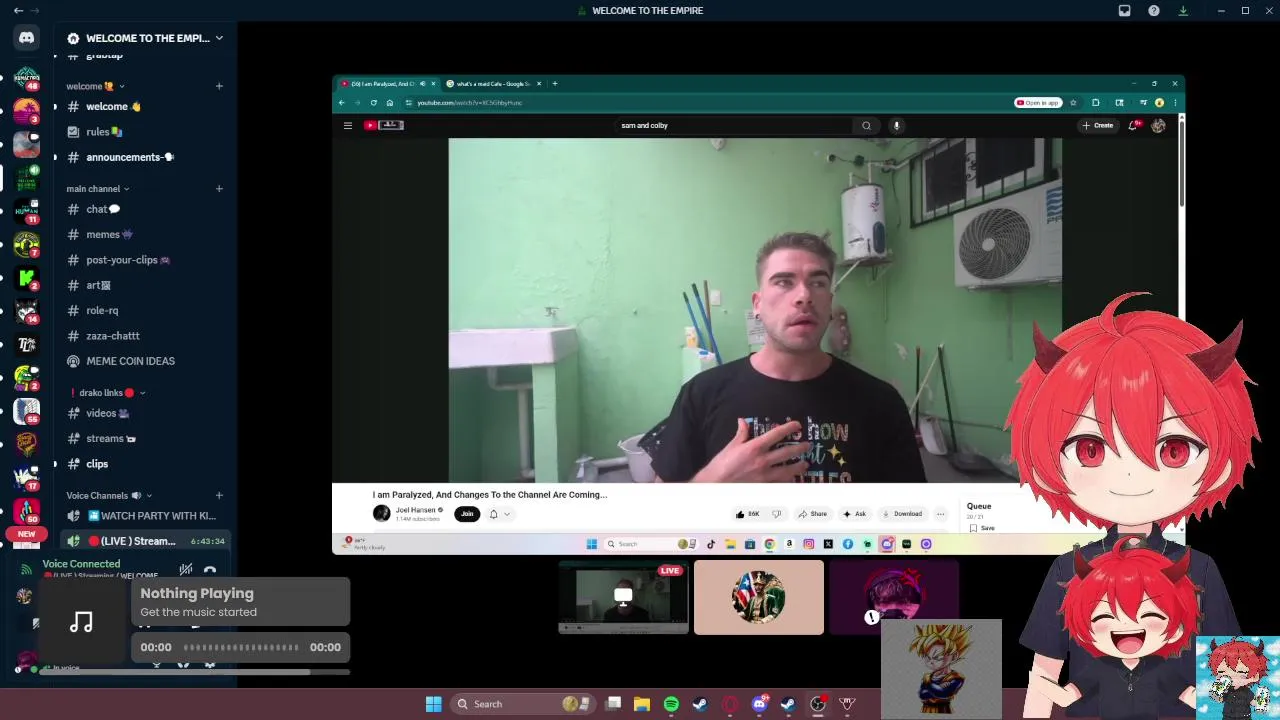
Task: Open Discord direct messages home icon
Action: pos(27,38)
